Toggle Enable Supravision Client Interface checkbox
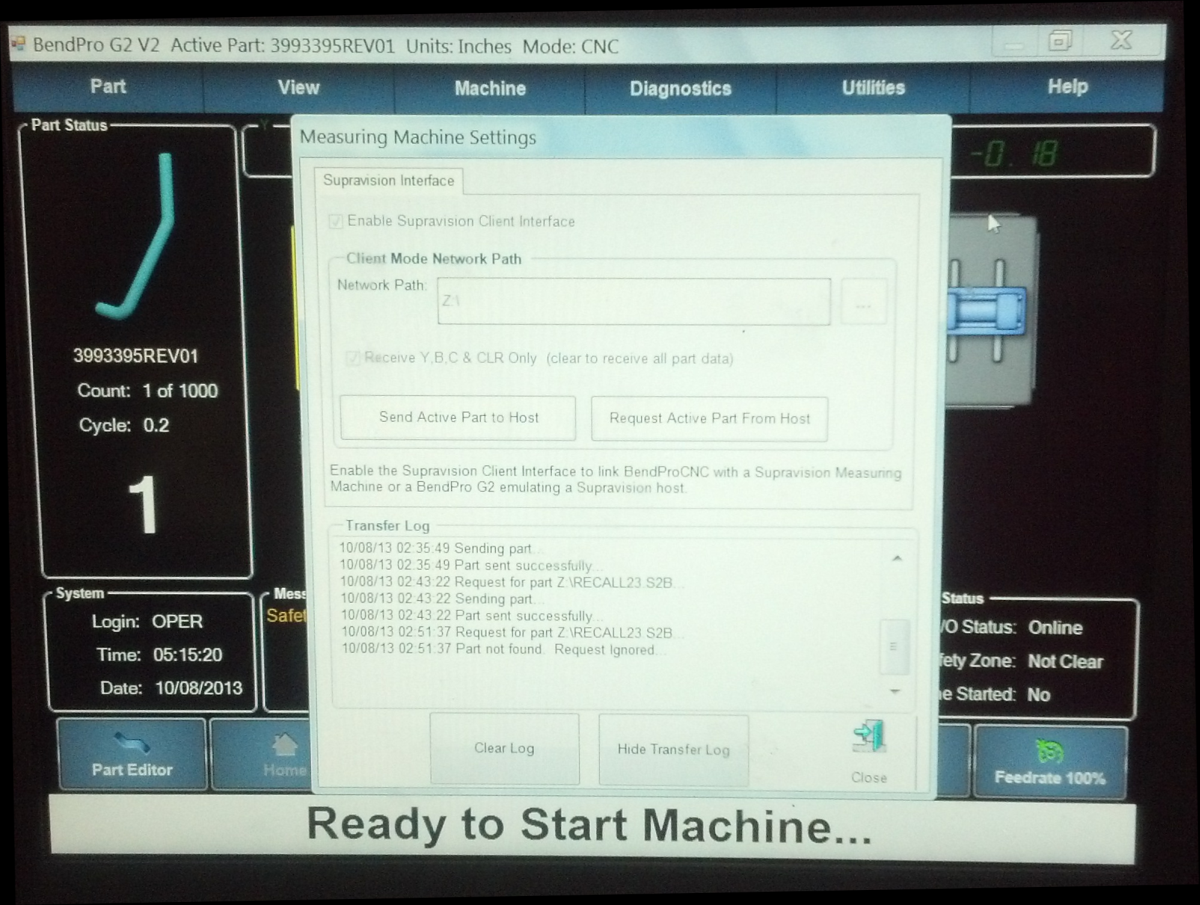Screen dimensions: 1200x905 [x=336, y=222]
